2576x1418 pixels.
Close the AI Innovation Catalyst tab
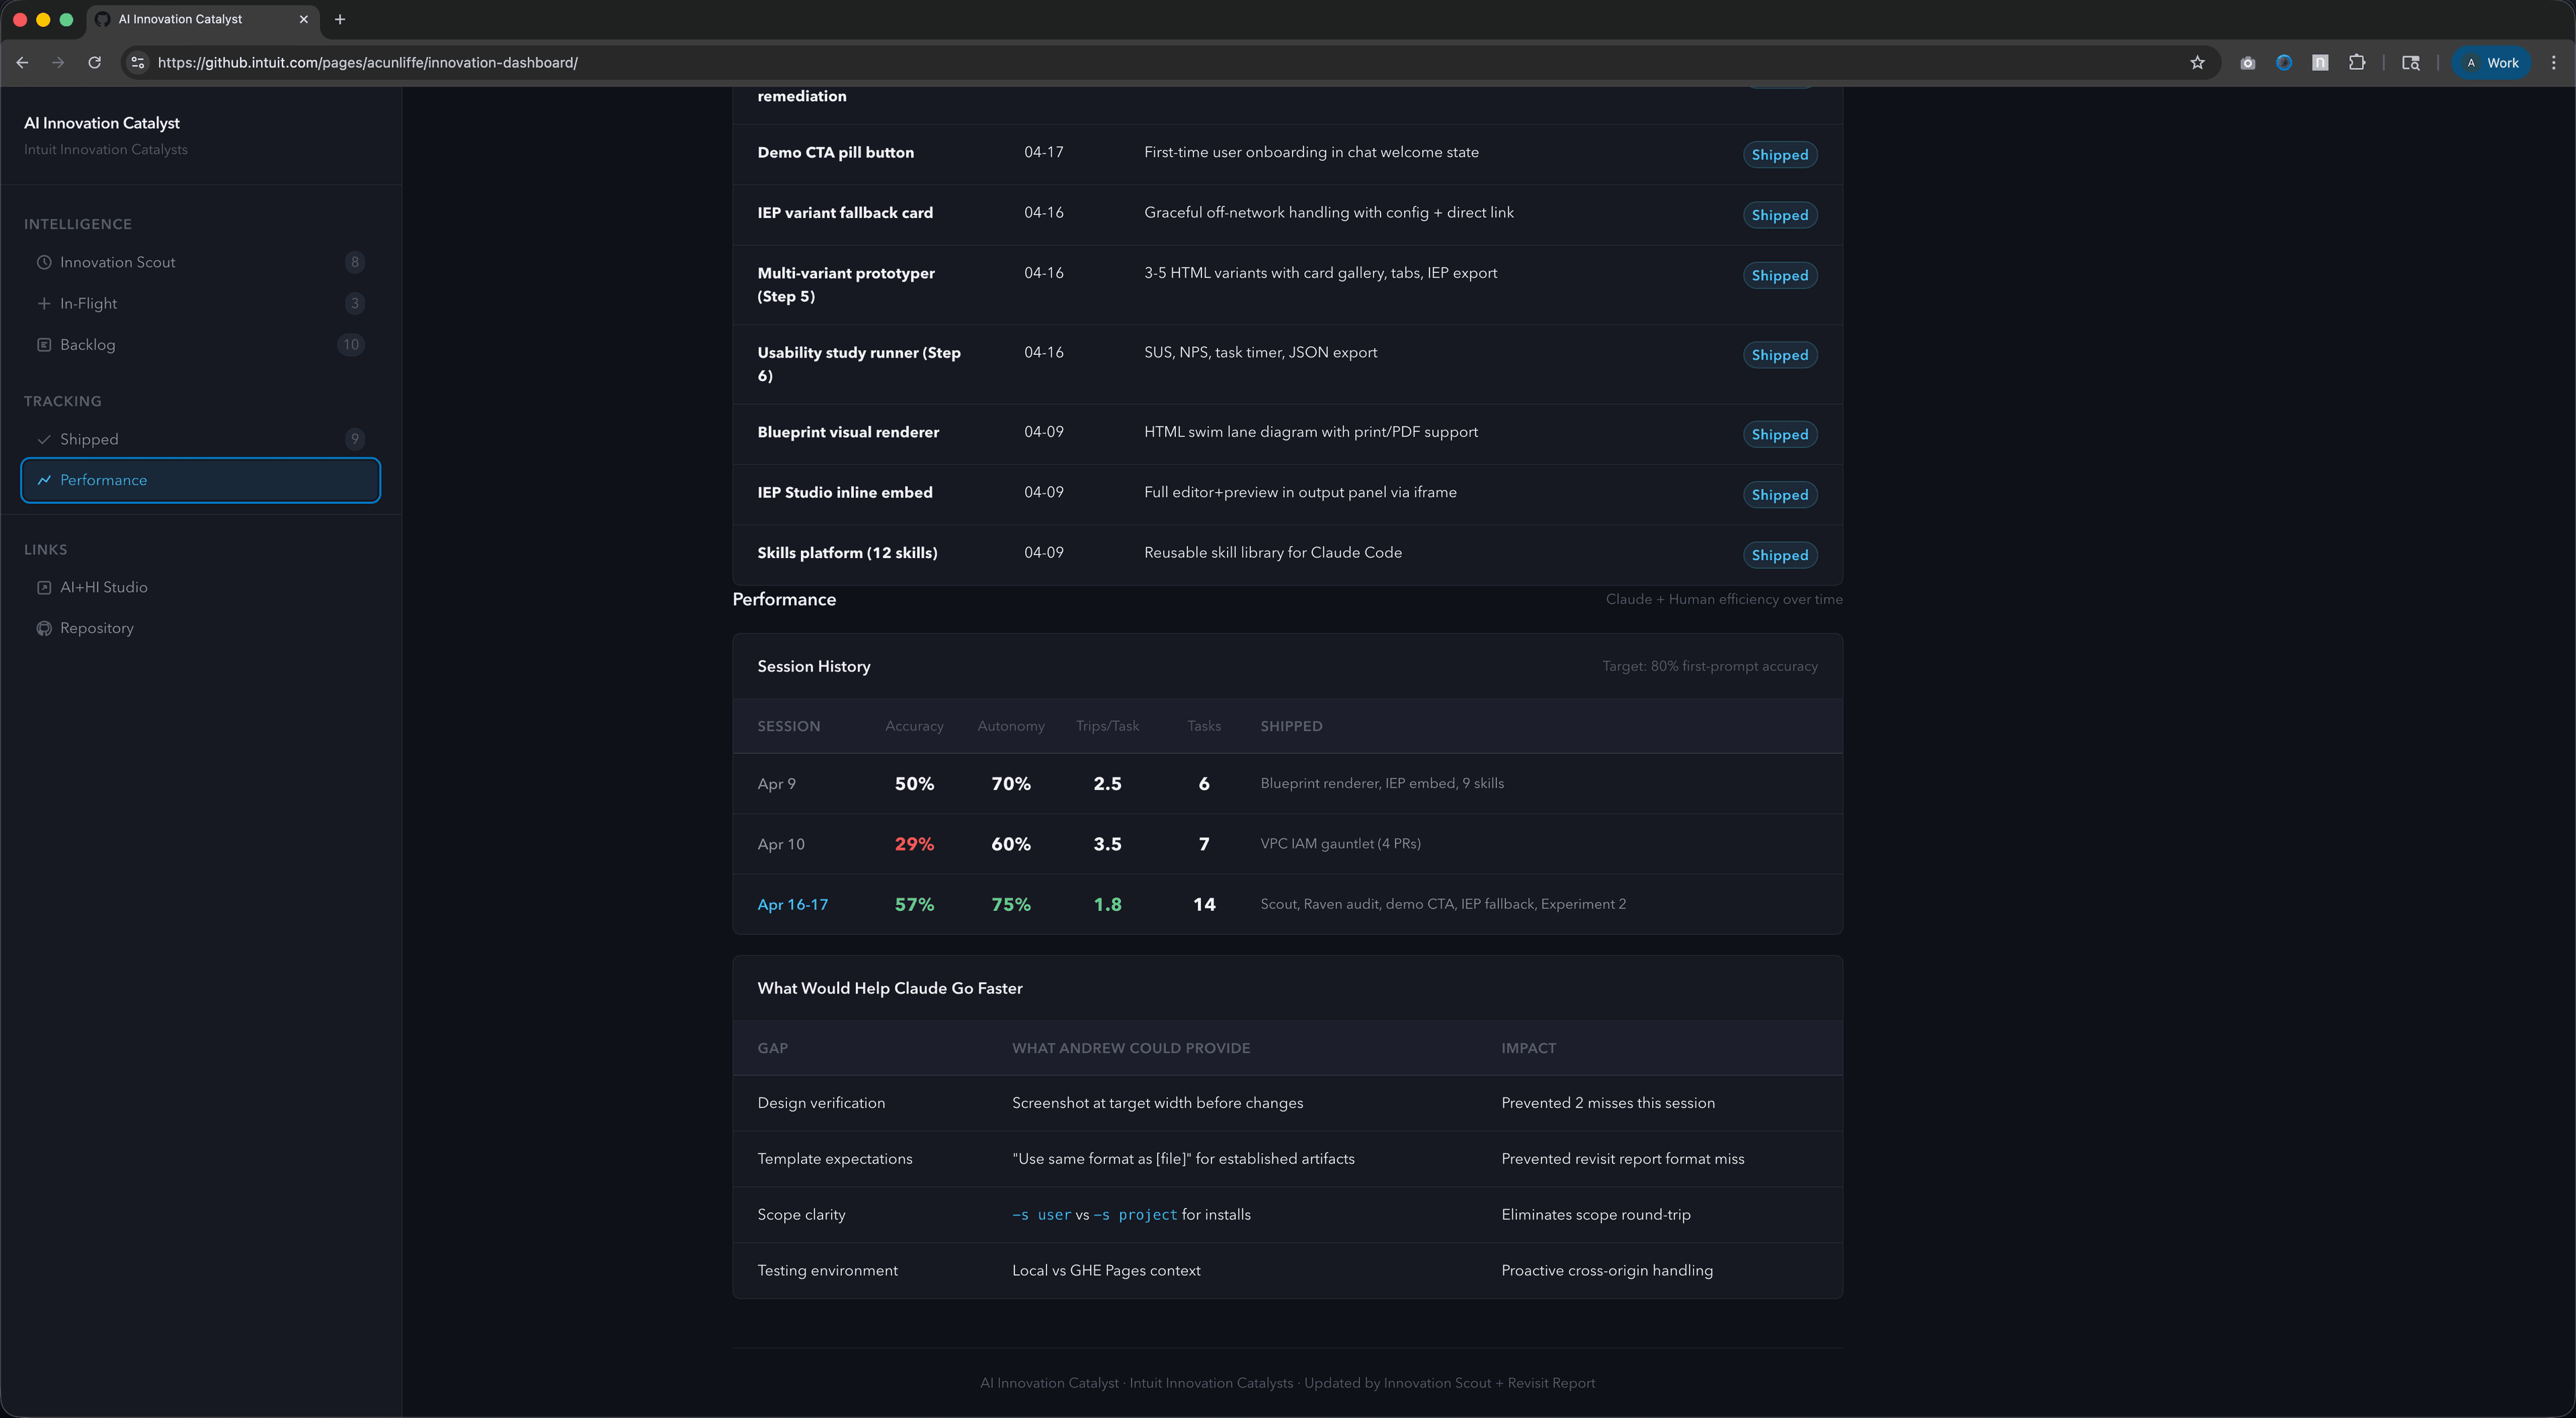coord(304,19)
